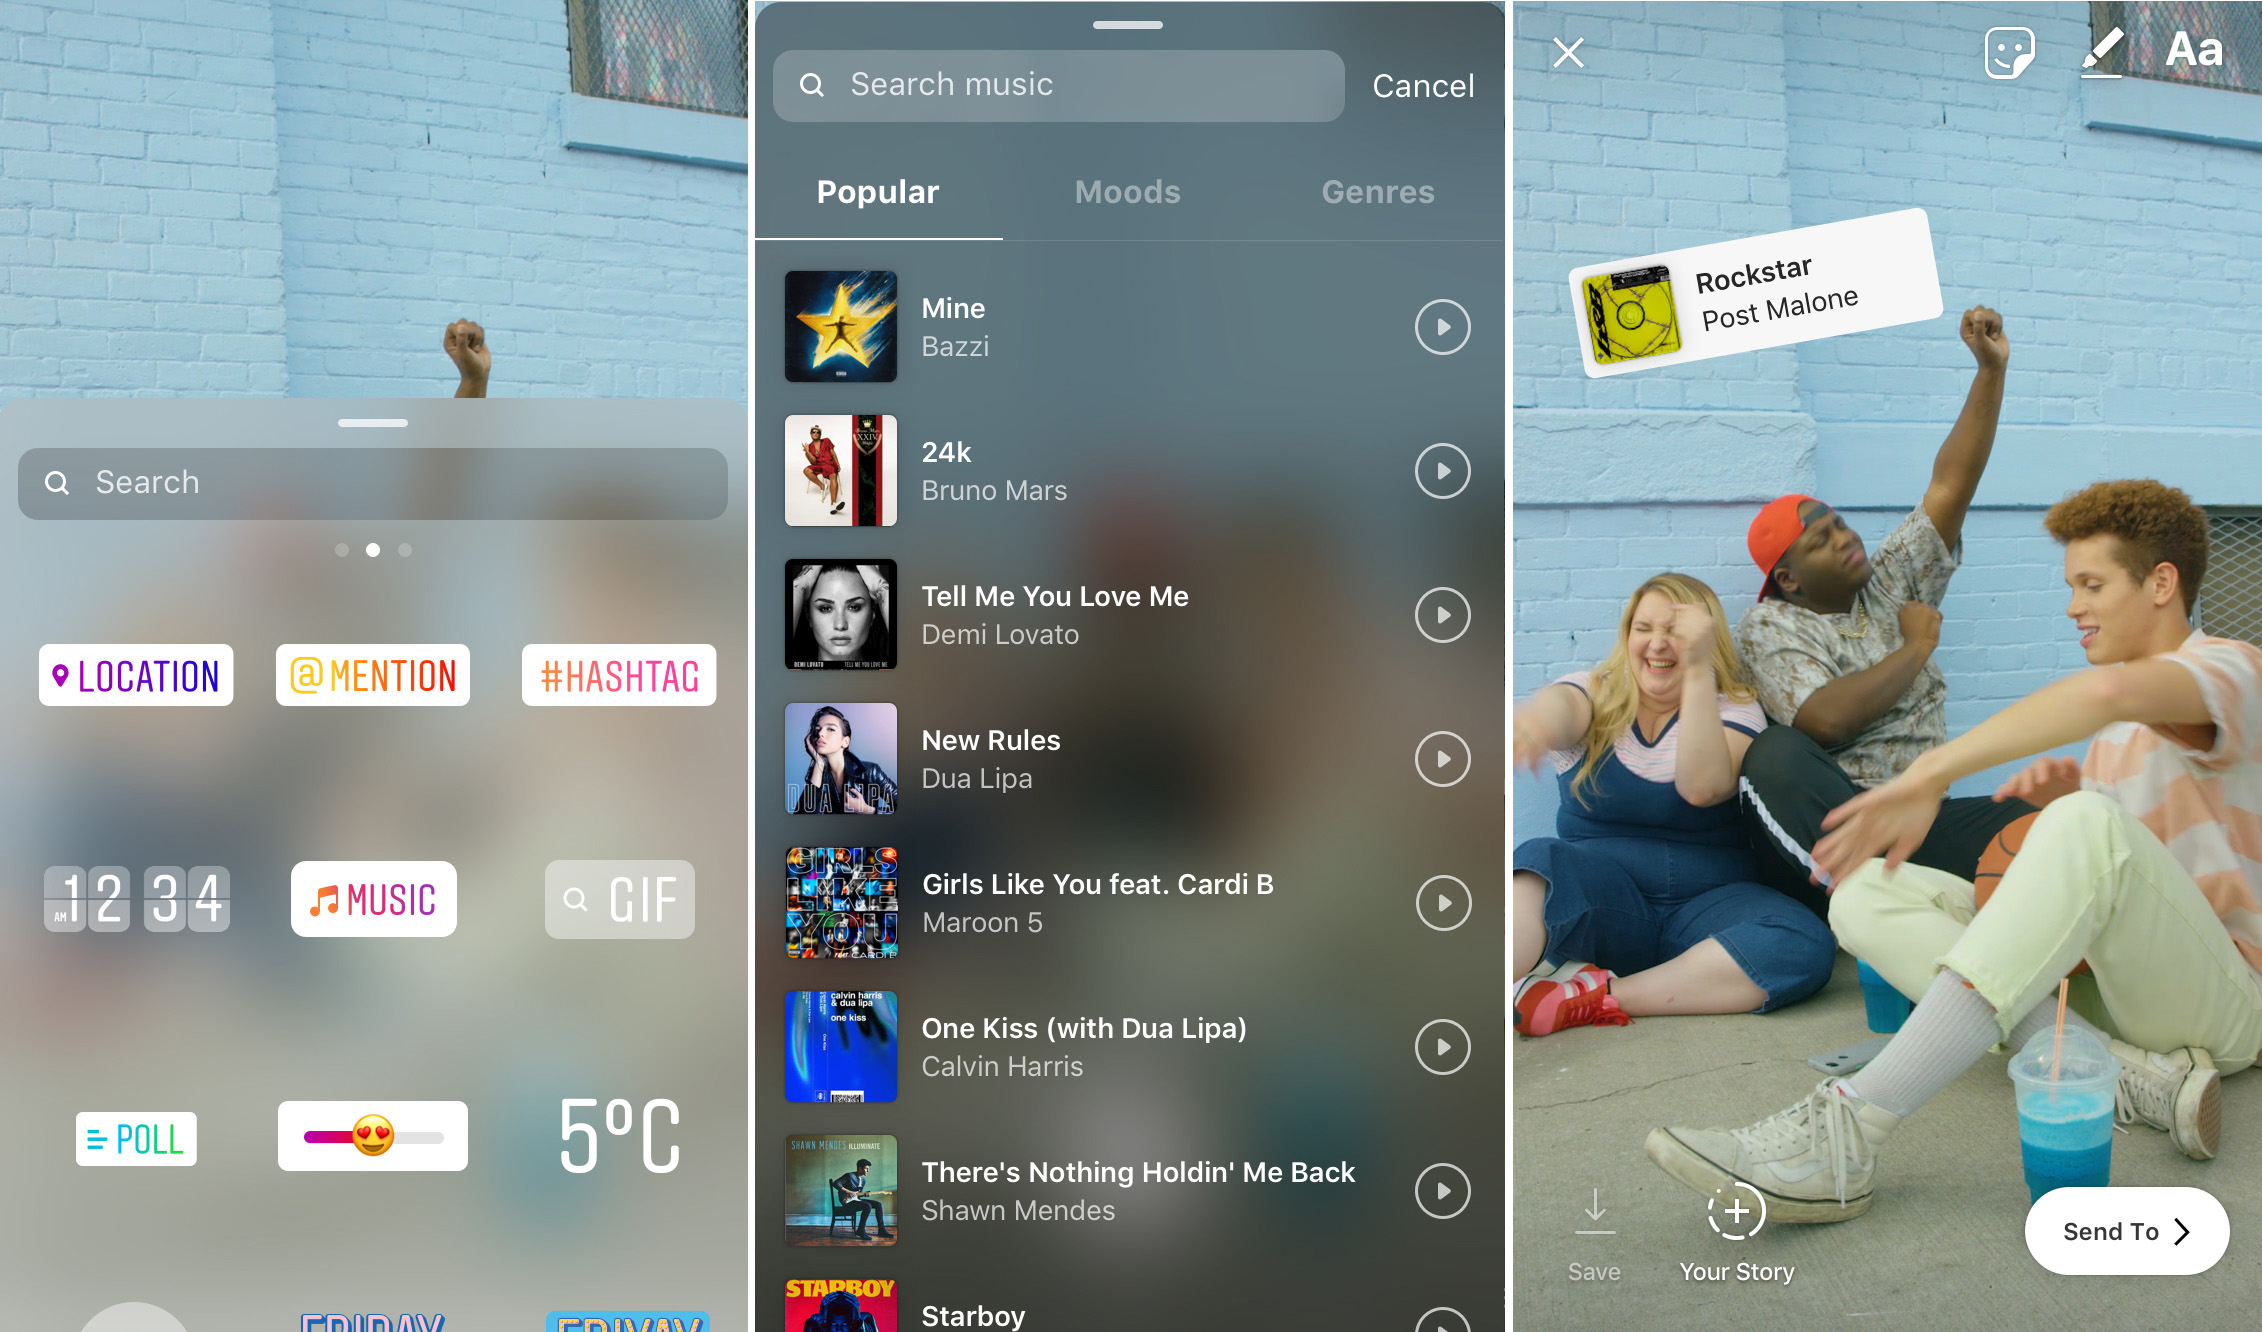
Task: Click the Hashtag sticker icon
Action: (x=618, y=672)
